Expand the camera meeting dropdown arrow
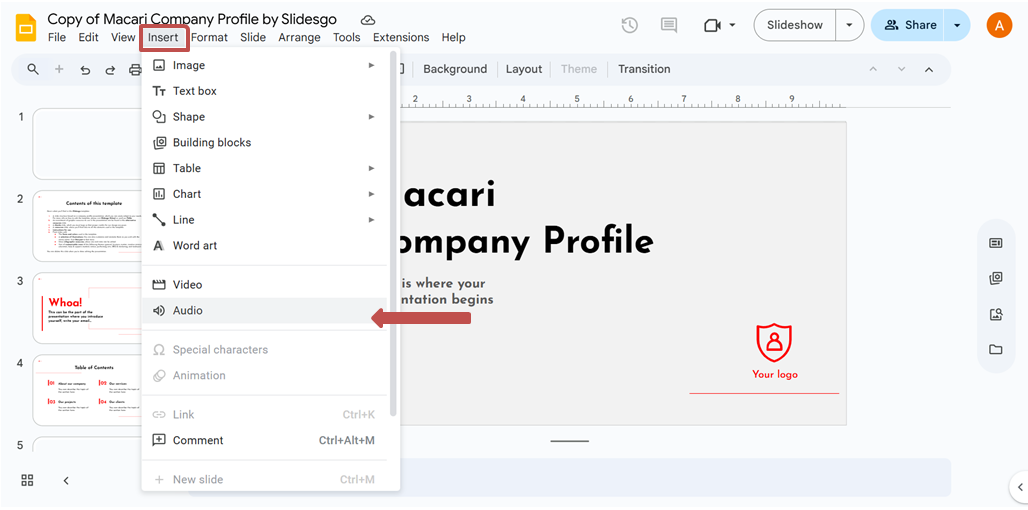 [732, 25]
